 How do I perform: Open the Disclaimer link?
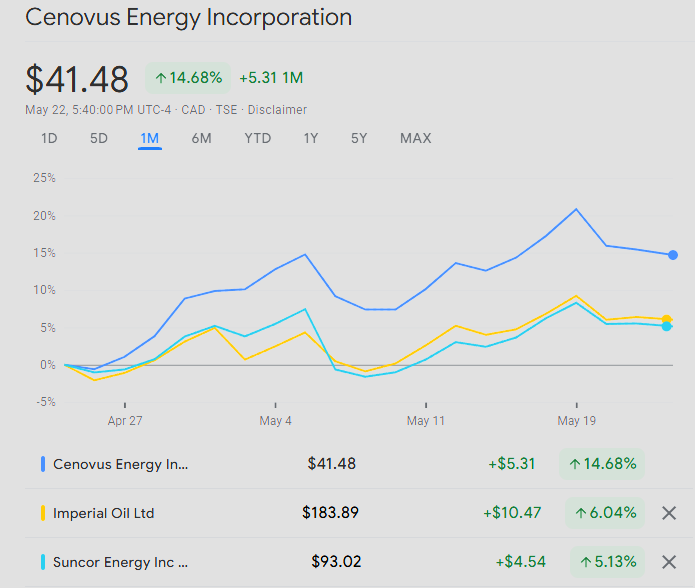click(x=277, y=109)
